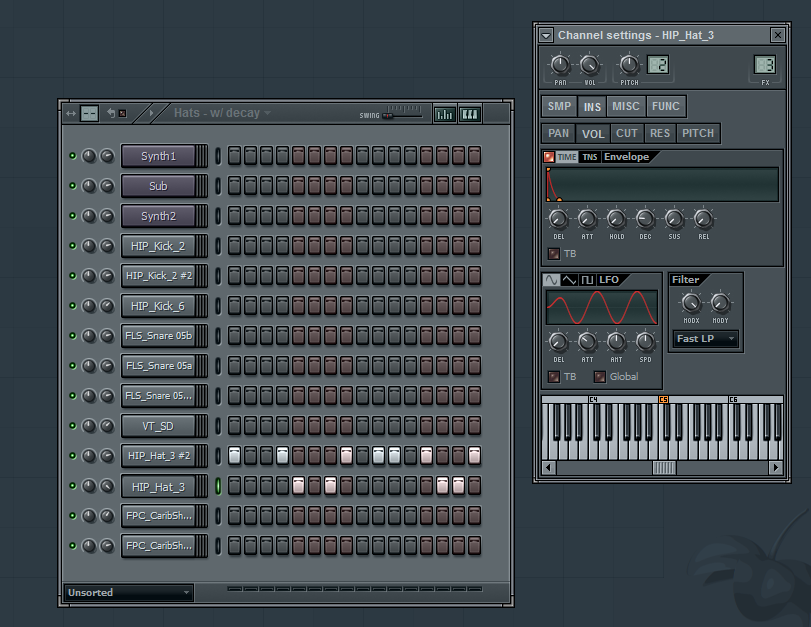Select PAN envelope tab
The height and width of the screenshot is (627, 811).
click(x=559, y=133)
